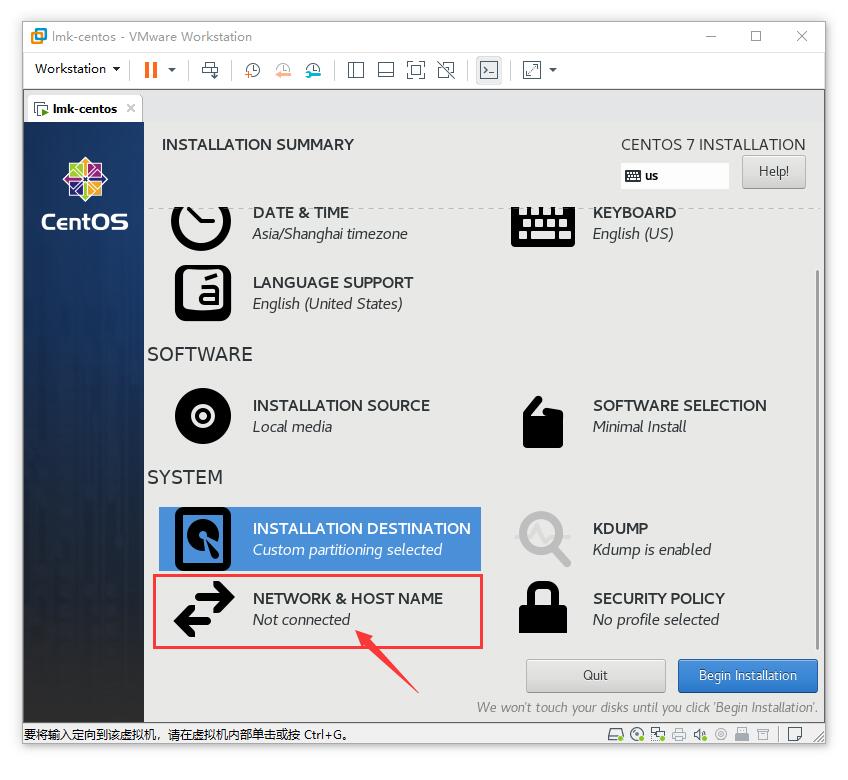This screenshot has width=848, height=780.
Task: Click 'Kdump is enabled' text
Action: (x=652, y=550)
